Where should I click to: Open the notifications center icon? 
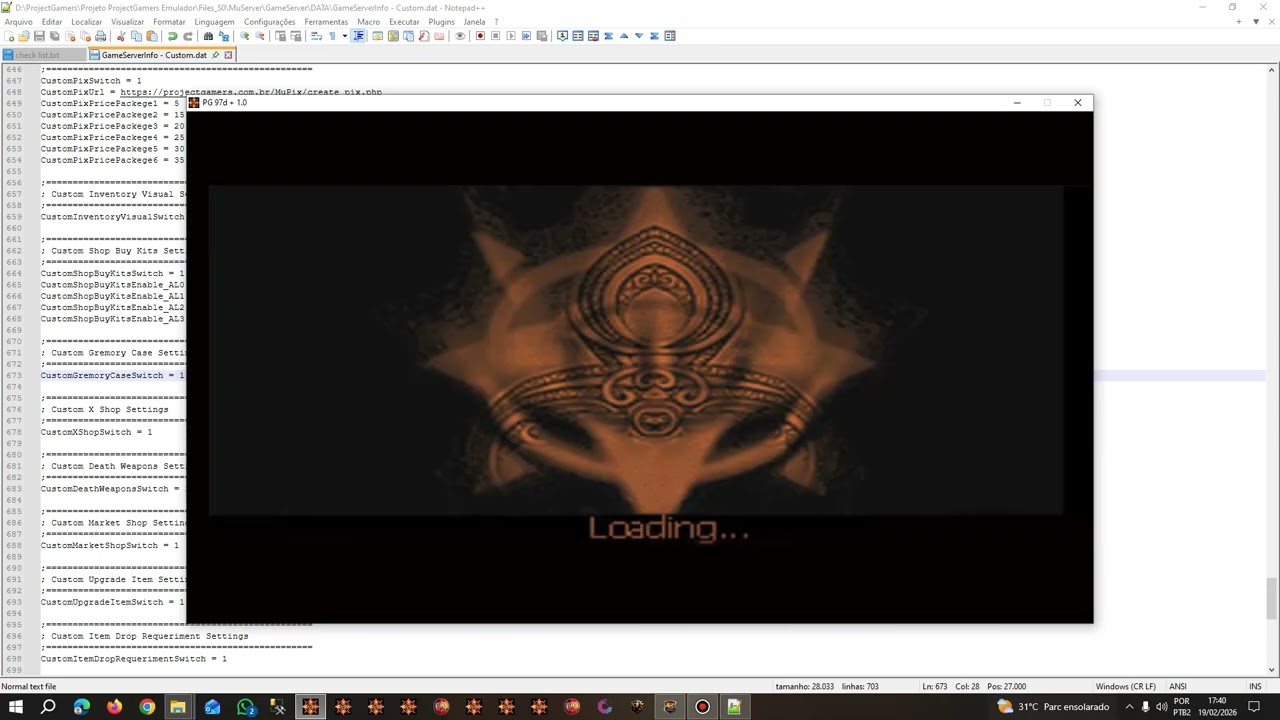click(x=1253, y=707)
